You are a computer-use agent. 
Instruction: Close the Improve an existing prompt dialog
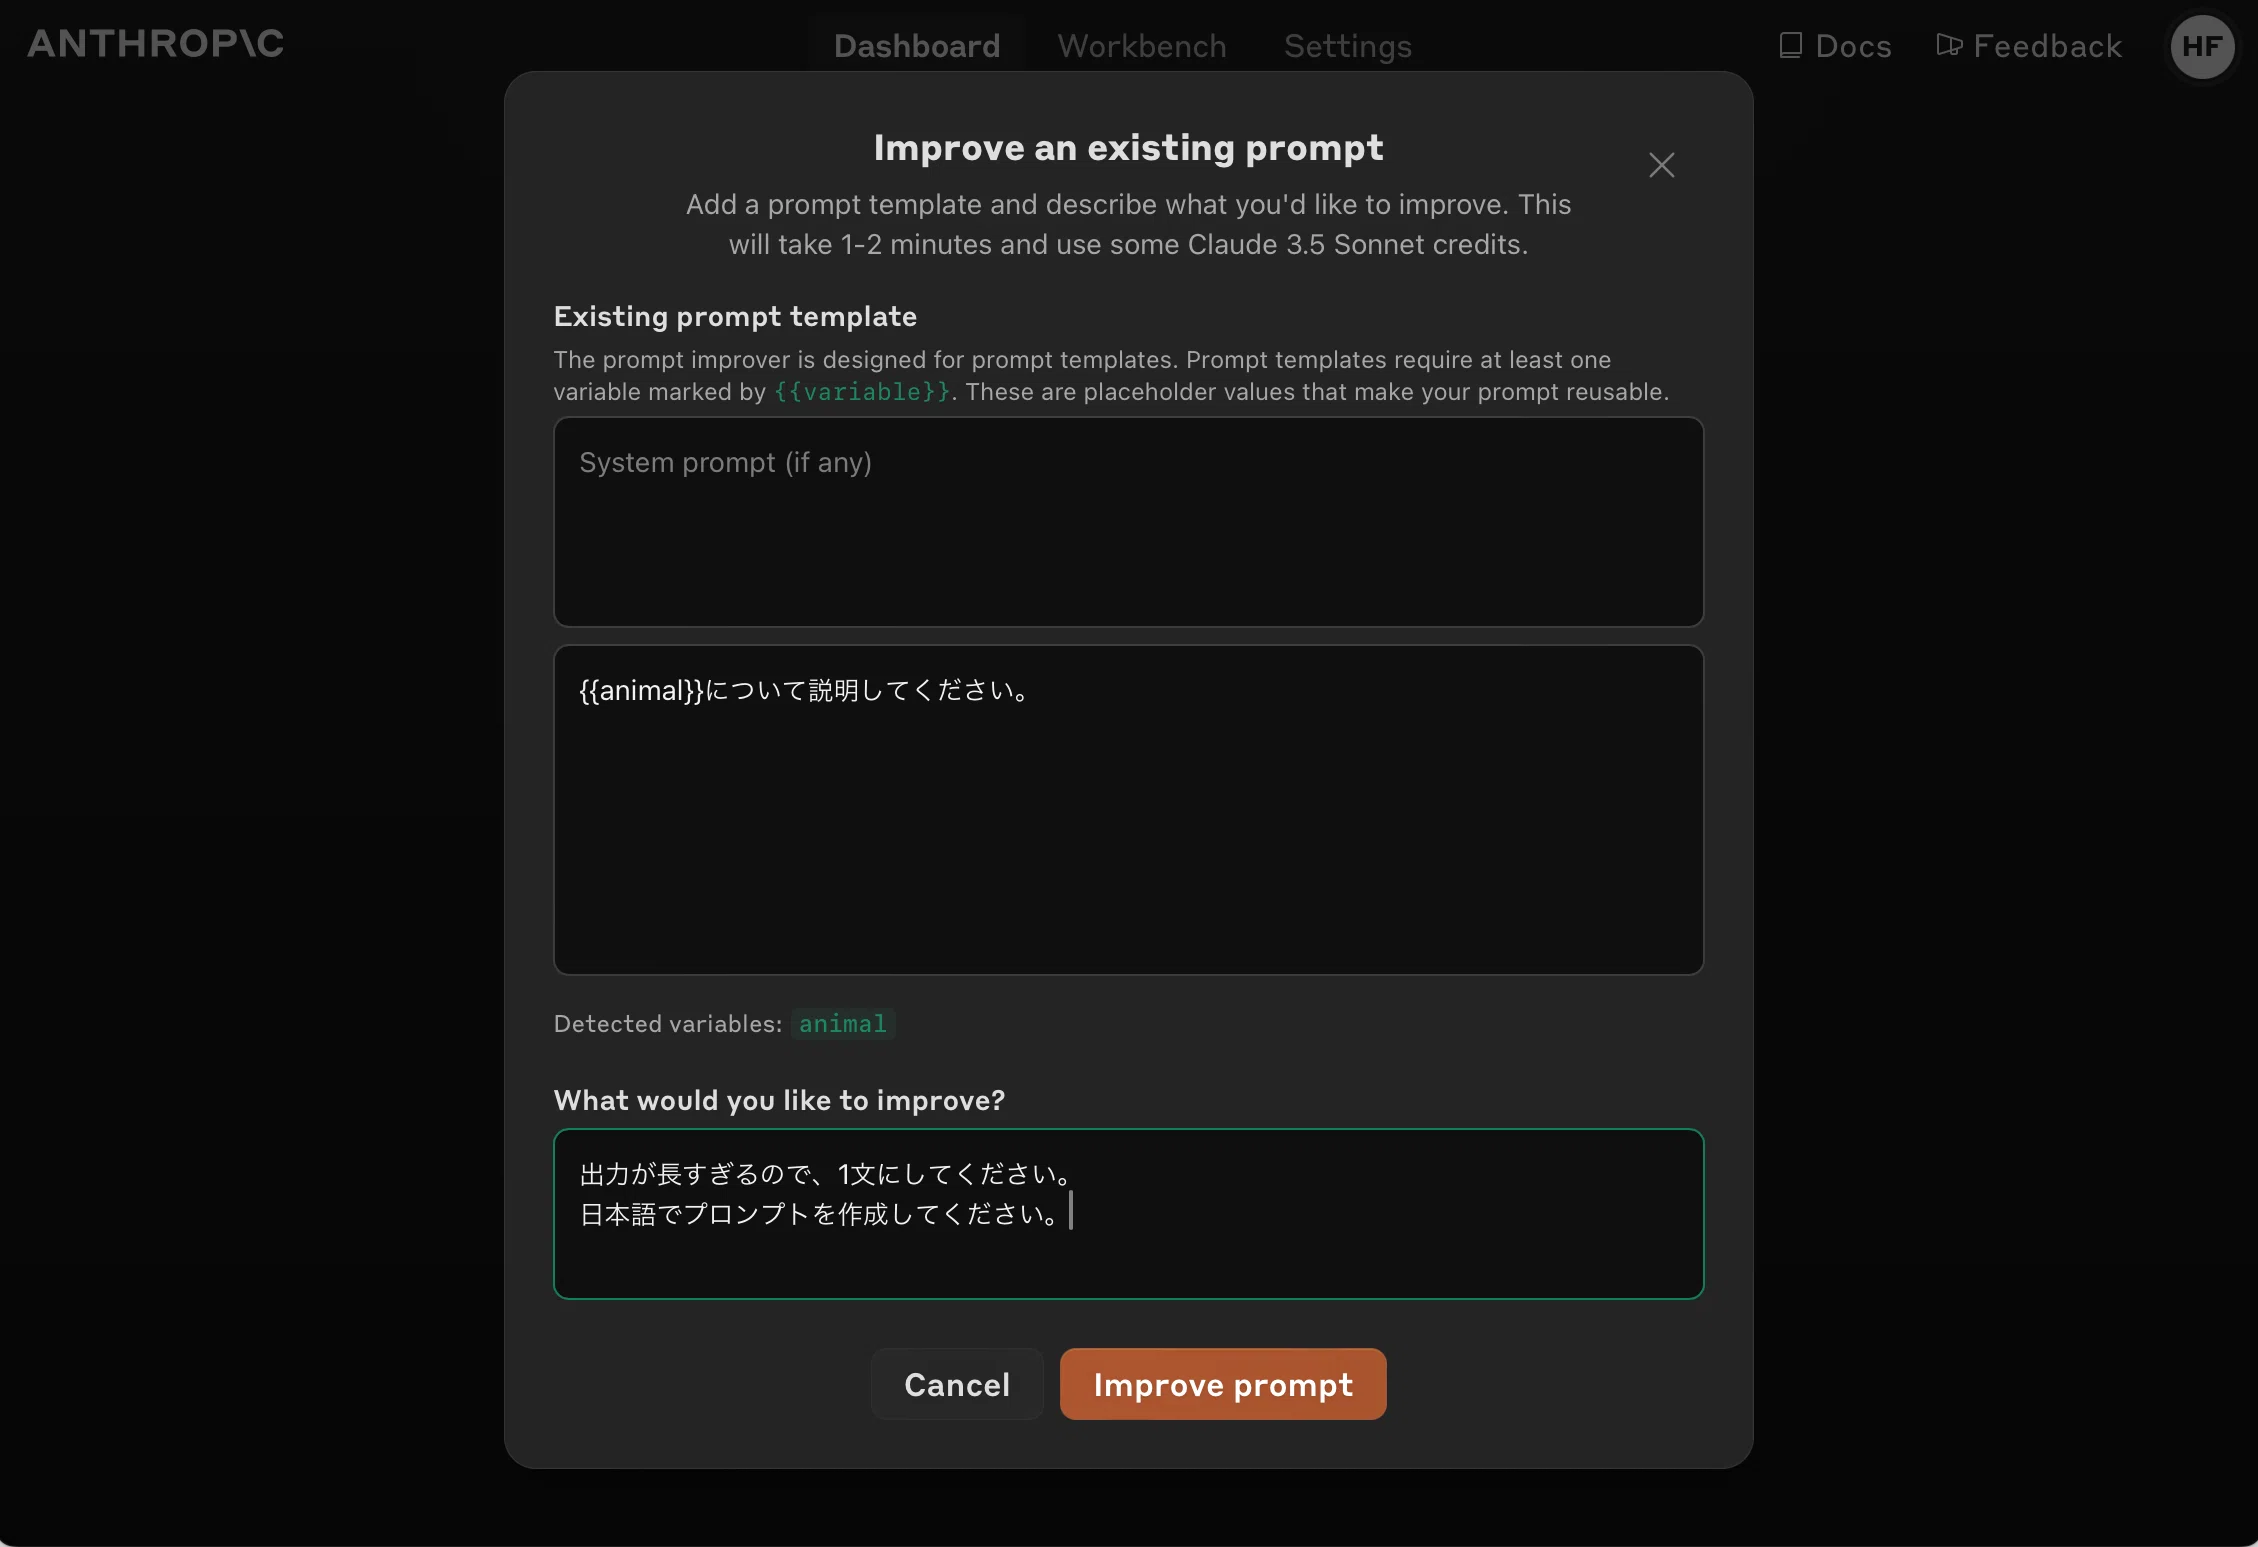[1661, 165]
